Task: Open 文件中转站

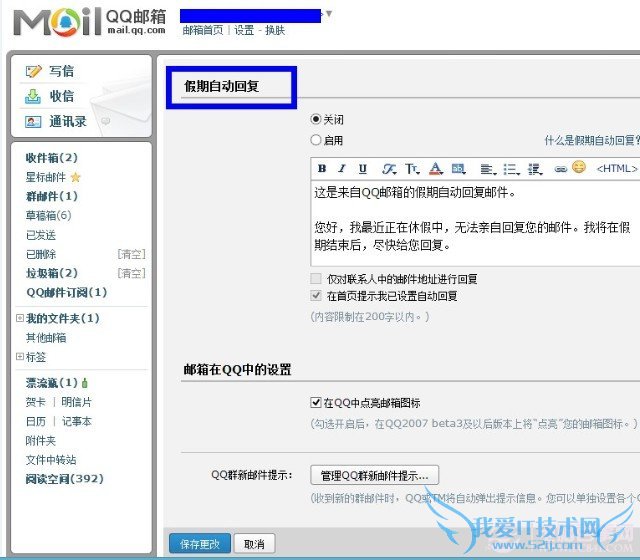Action: click(x=51, y=460)
